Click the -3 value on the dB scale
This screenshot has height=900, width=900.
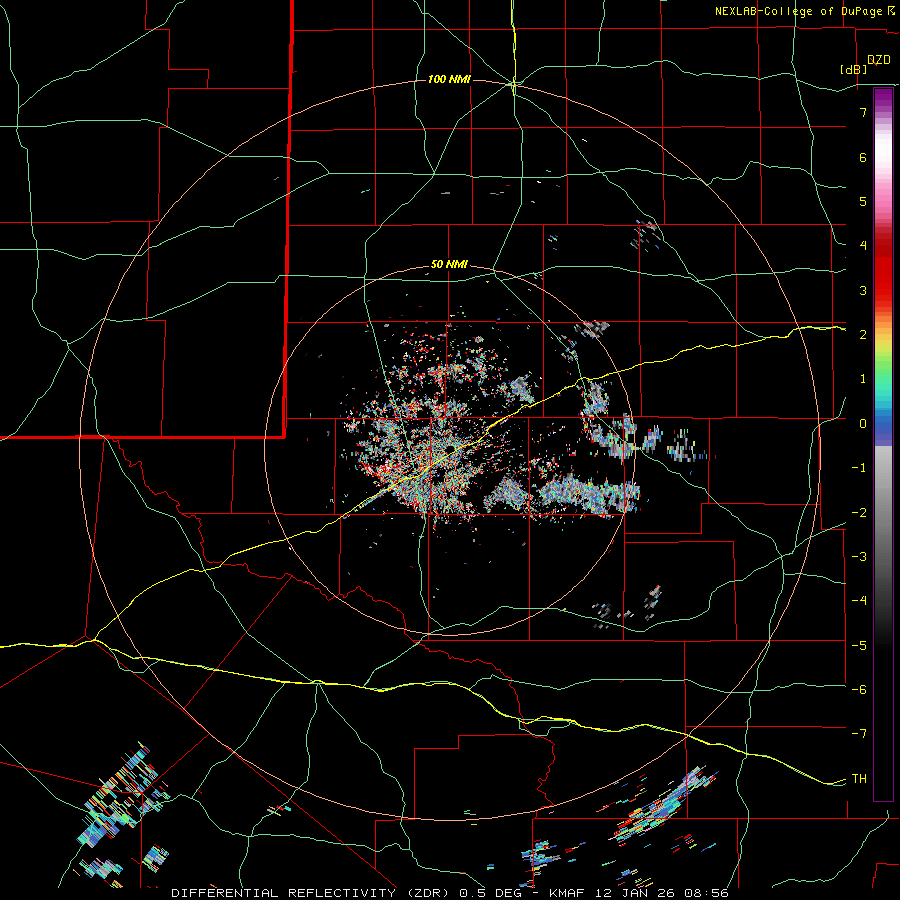tap(859, 557)
